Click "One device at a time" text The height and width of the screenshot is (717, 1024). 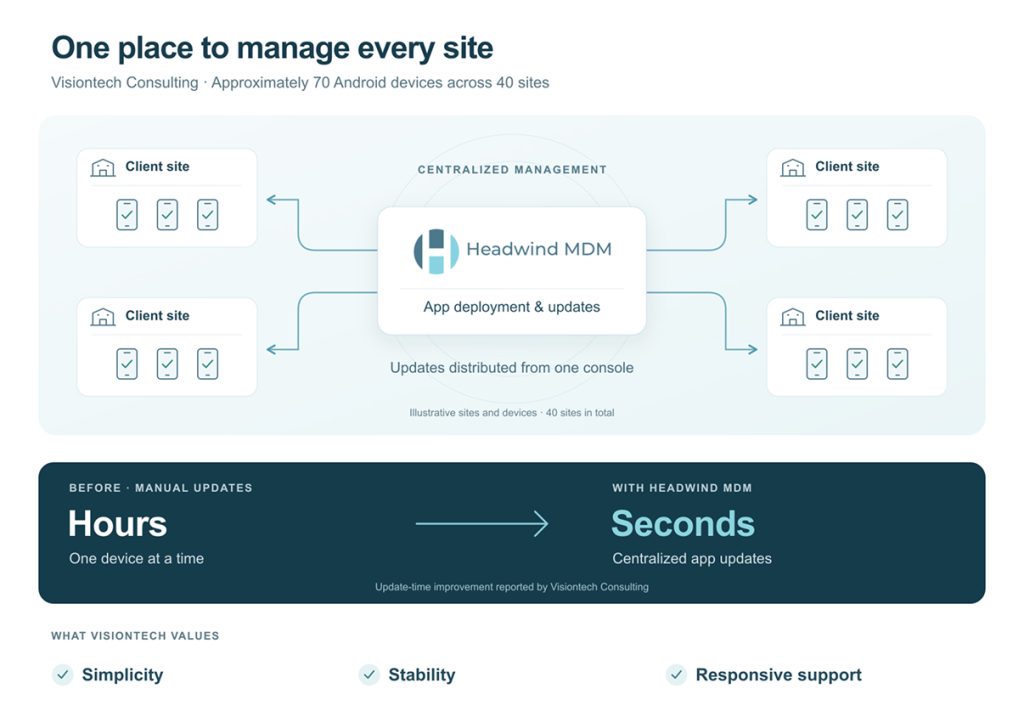coord(136,558)
